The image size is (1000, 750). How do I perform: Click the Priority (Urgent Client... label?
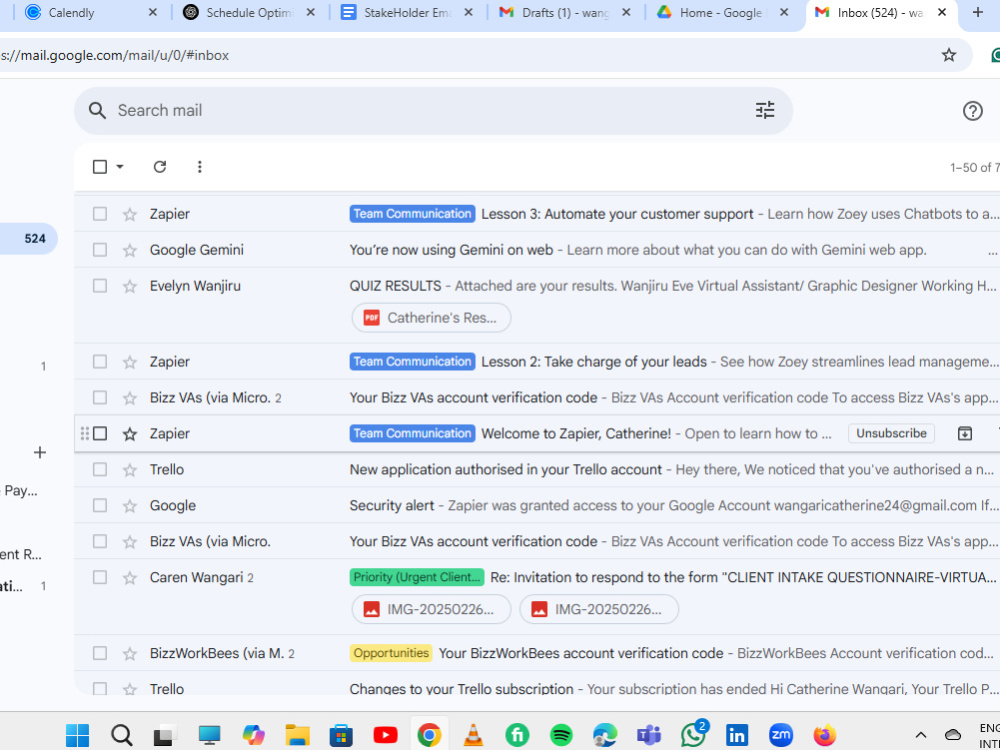tap(417, 577)
